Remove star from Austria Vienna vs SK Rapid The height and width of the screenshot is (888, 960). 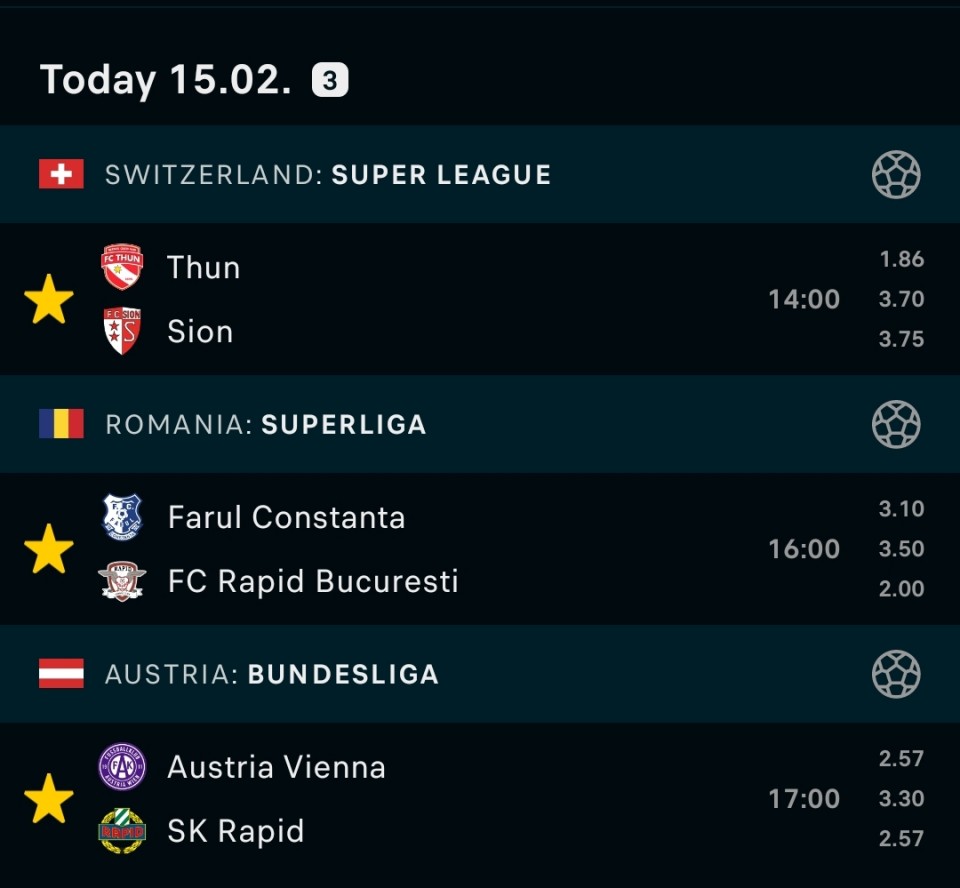click(49, 799)
